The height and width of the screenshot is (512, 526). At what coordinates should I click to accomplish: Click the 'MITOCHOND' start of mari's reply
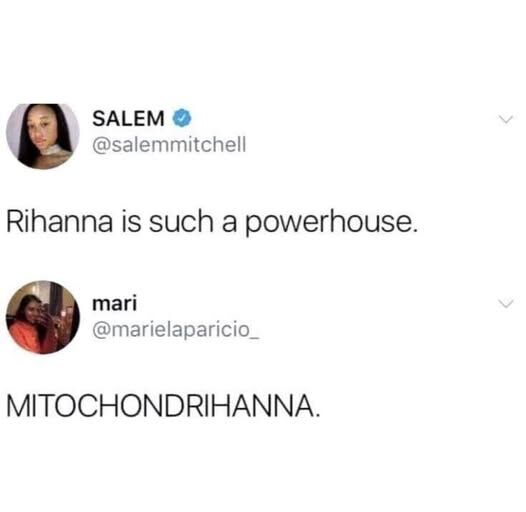102,406
